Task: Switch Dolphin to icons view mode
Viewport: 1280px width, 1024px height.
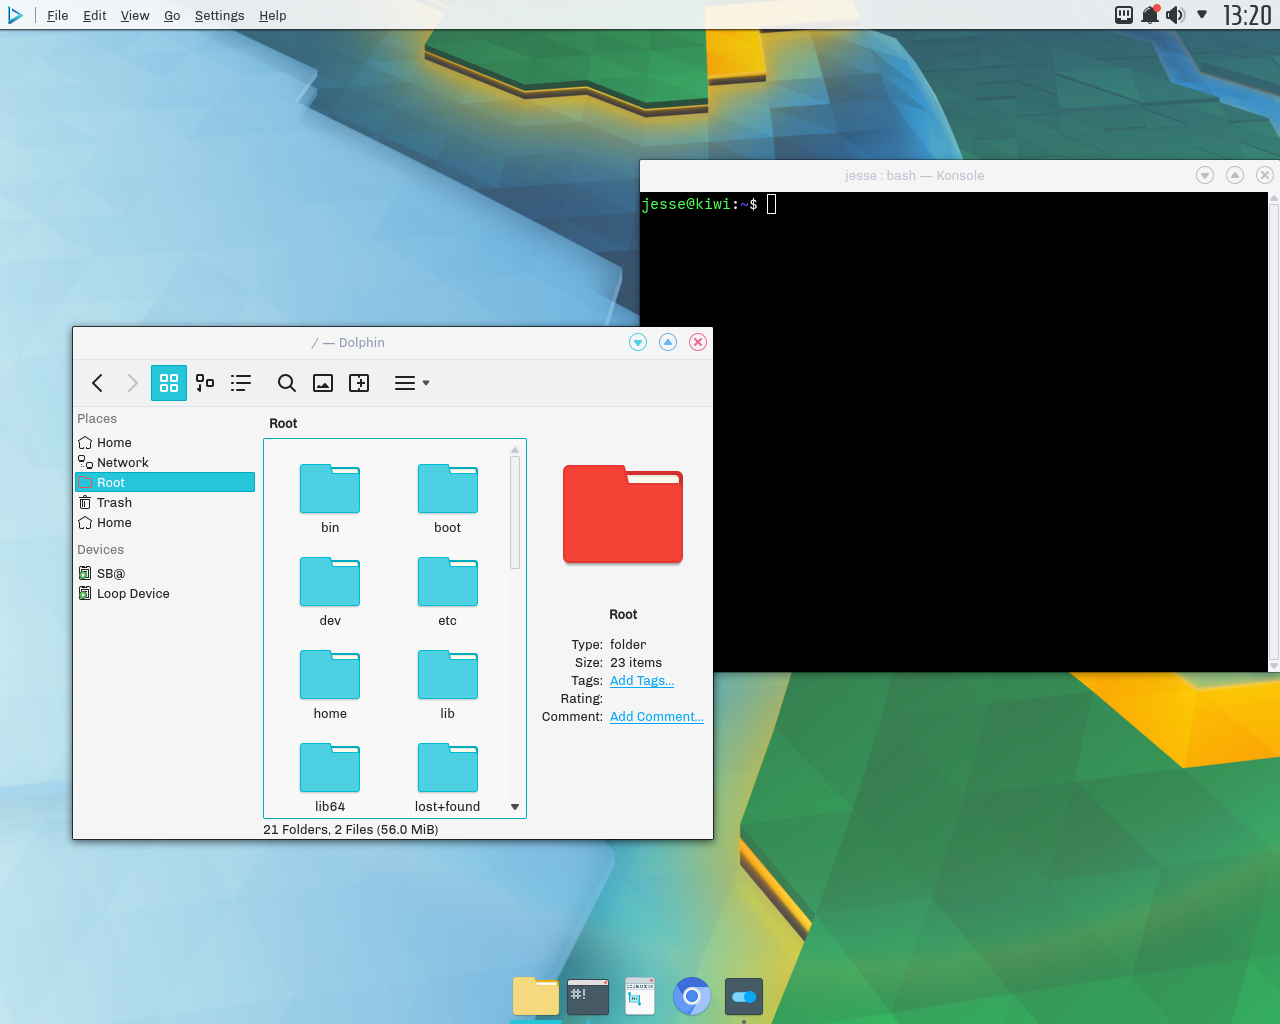Action: (169, 383)
